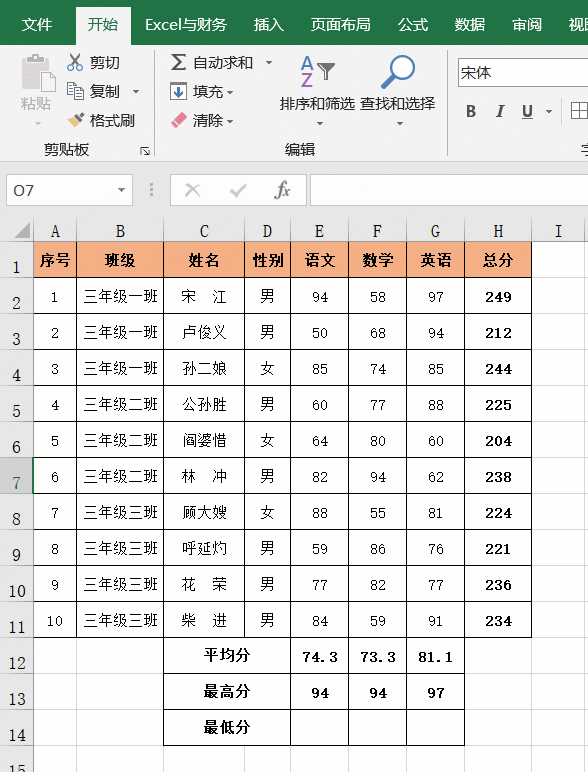Click the Borders grid icon
Image resolution: width=588 pixels, height=772 pixels.
pyautogui.click(x=579, y=111)
